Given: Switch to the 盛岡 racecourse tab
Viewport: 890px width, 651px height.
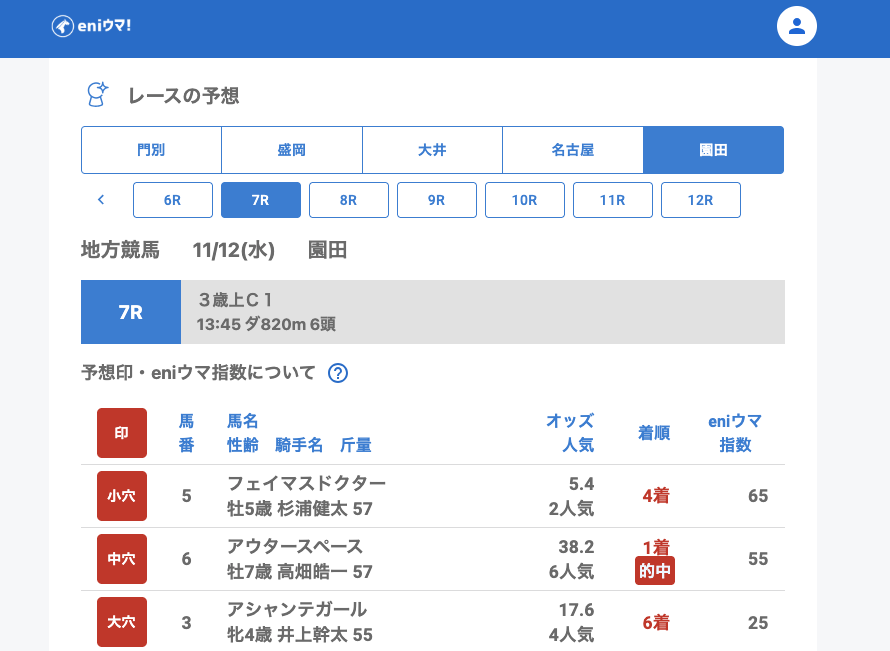Looking at the screenshot, I should tap(291, 150).
